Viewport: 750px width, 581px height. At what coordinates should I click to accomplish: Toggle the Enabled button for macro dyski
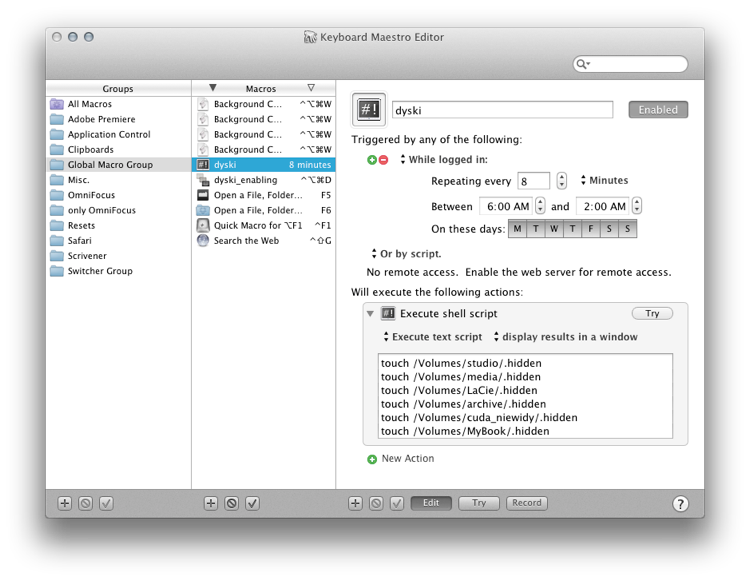tap(658, 110)
